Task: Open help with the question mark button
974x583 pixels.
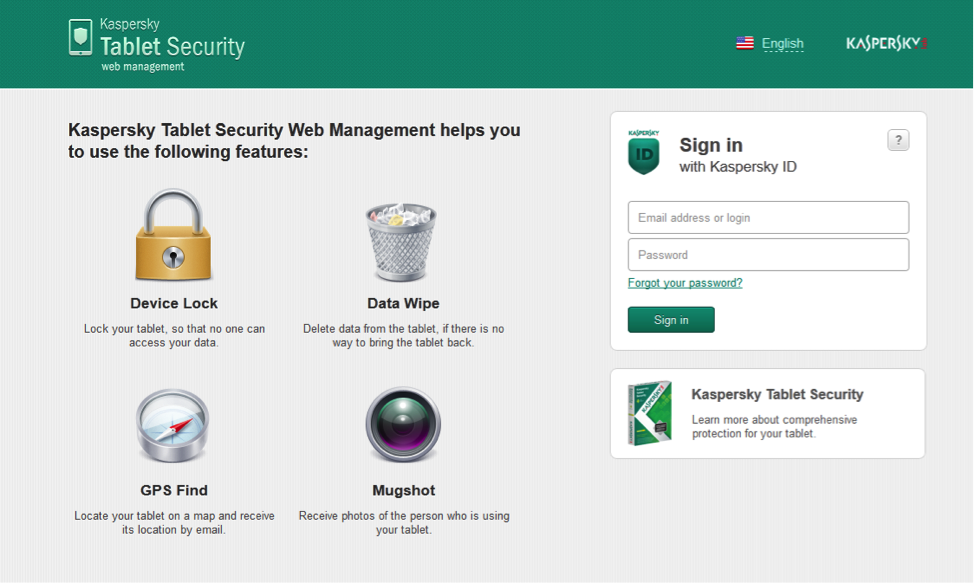Action: pyautogui.click(x=898, y=140)
